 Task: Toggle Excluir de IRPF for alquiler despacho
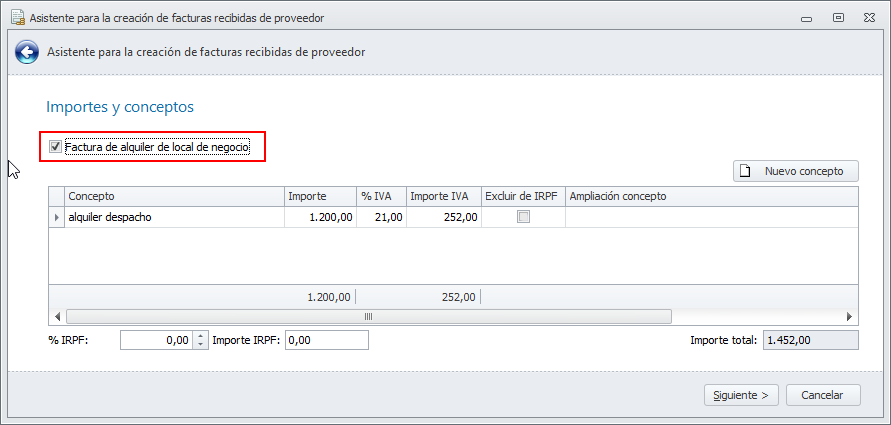pyautogui.click(x=523, y=216)
